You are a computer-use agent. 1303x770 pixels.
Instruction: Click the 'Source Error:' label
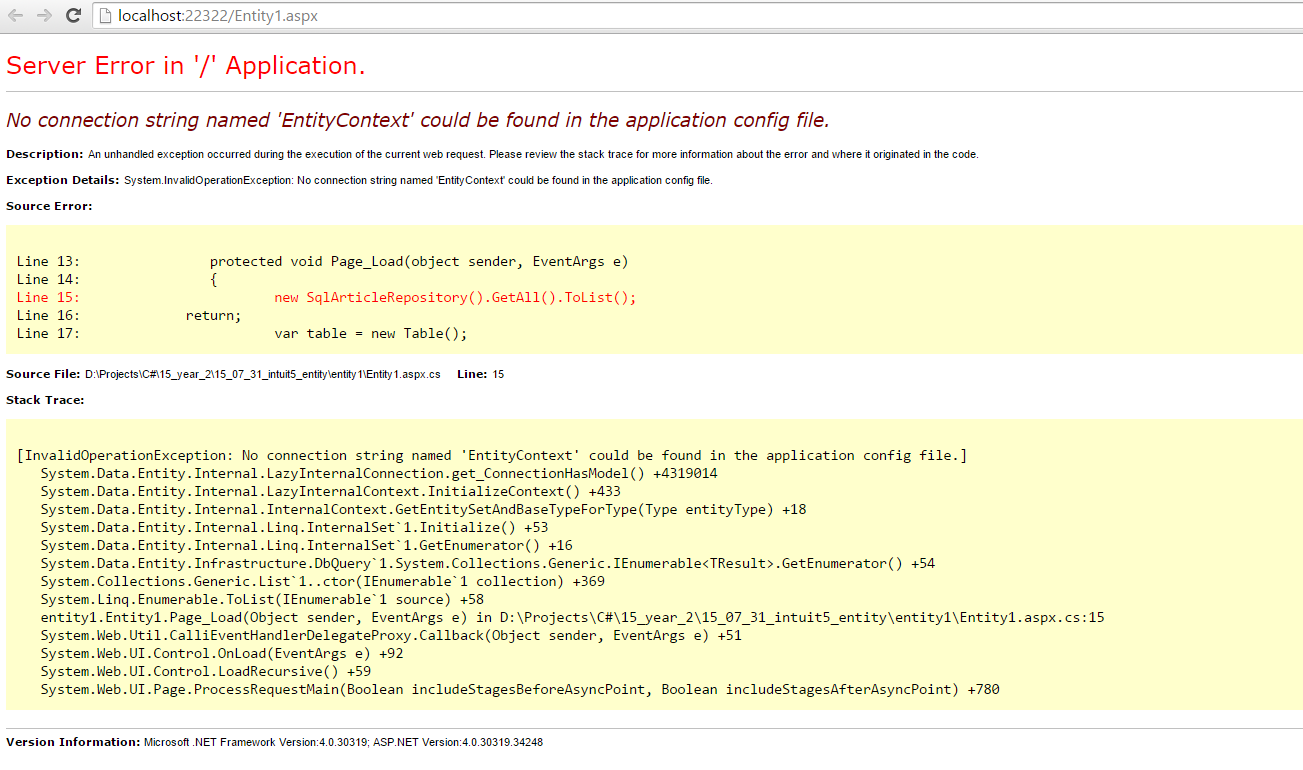[49, 206]
